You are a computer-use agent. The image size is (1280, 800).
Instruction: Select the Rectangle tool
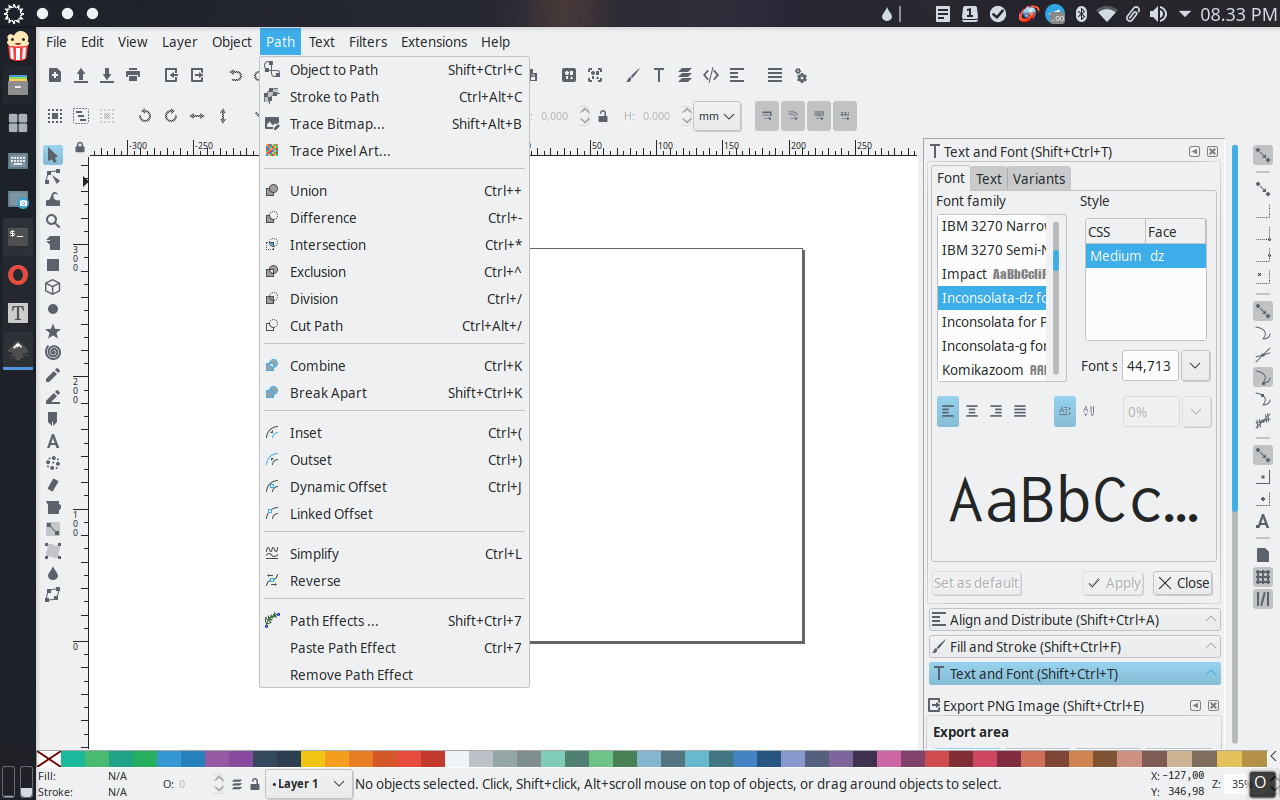click(x=53, y=265)
